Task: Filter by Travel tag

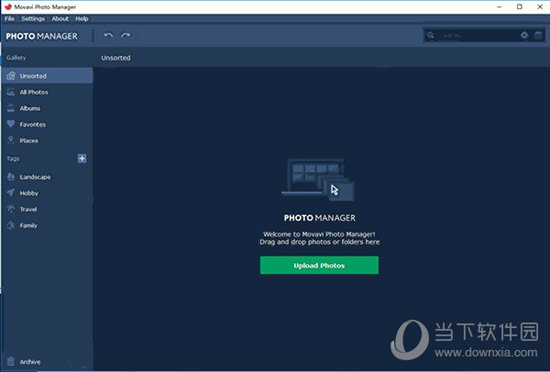Action: pyautogui.click(x=47, y=209)
